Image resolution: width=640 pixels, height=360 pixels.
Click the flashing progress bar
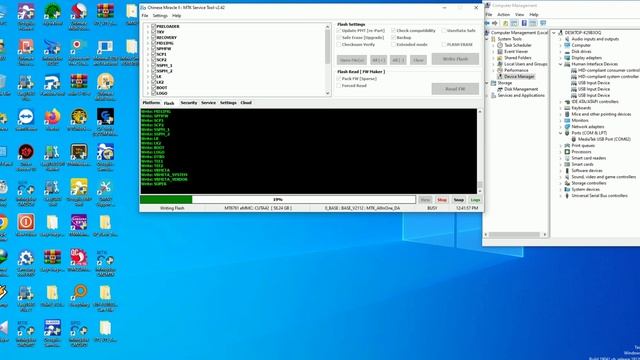click(278, 200)
